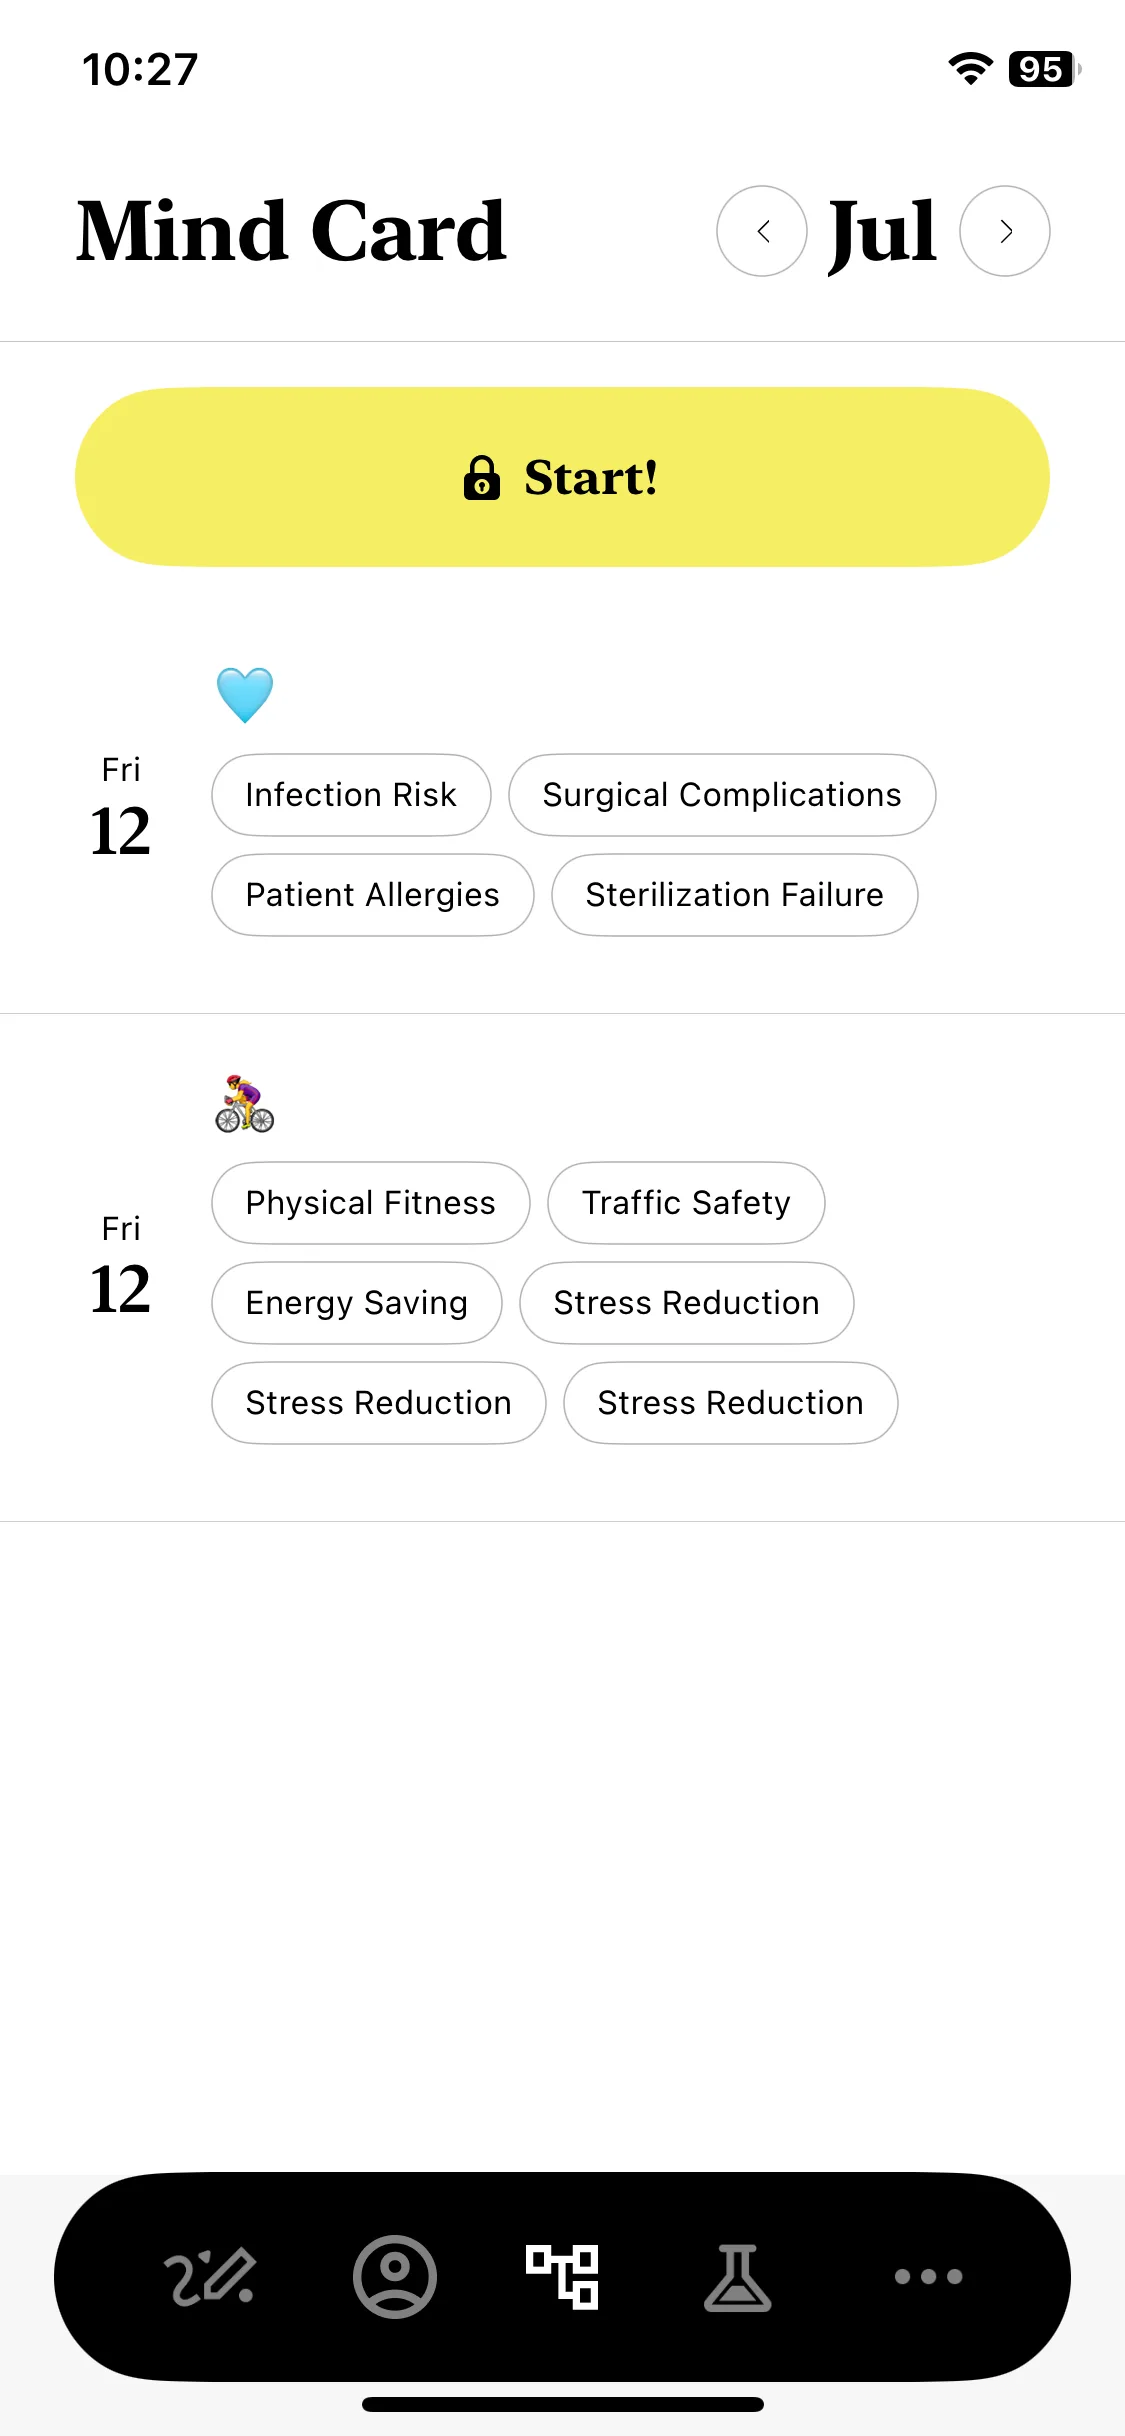This screenshot has height=2436, width=1125.
Task: Open the profile person tab icon
Action: click(x=395, y=2277)
